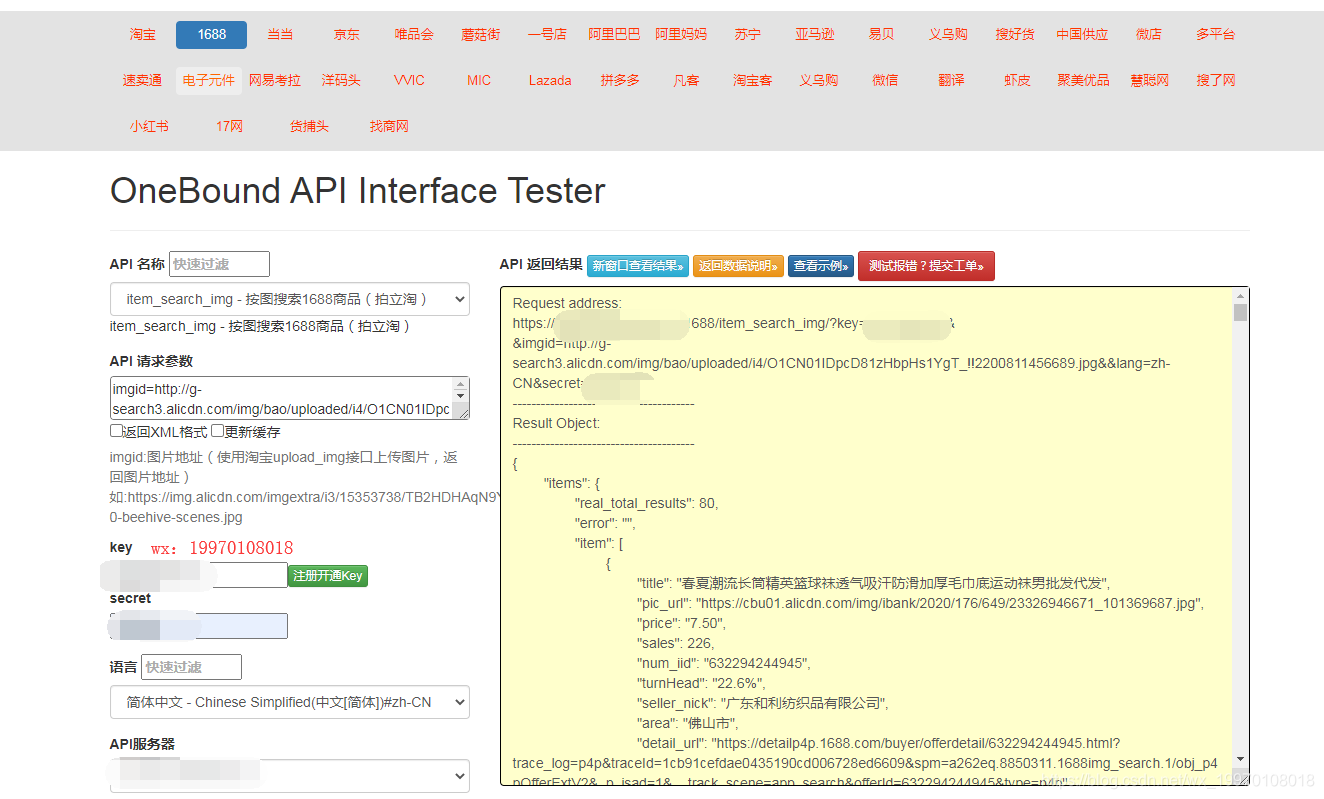Focus the secret input field
The height and width of the screenshot is (799, 1324).
[199, 626]
